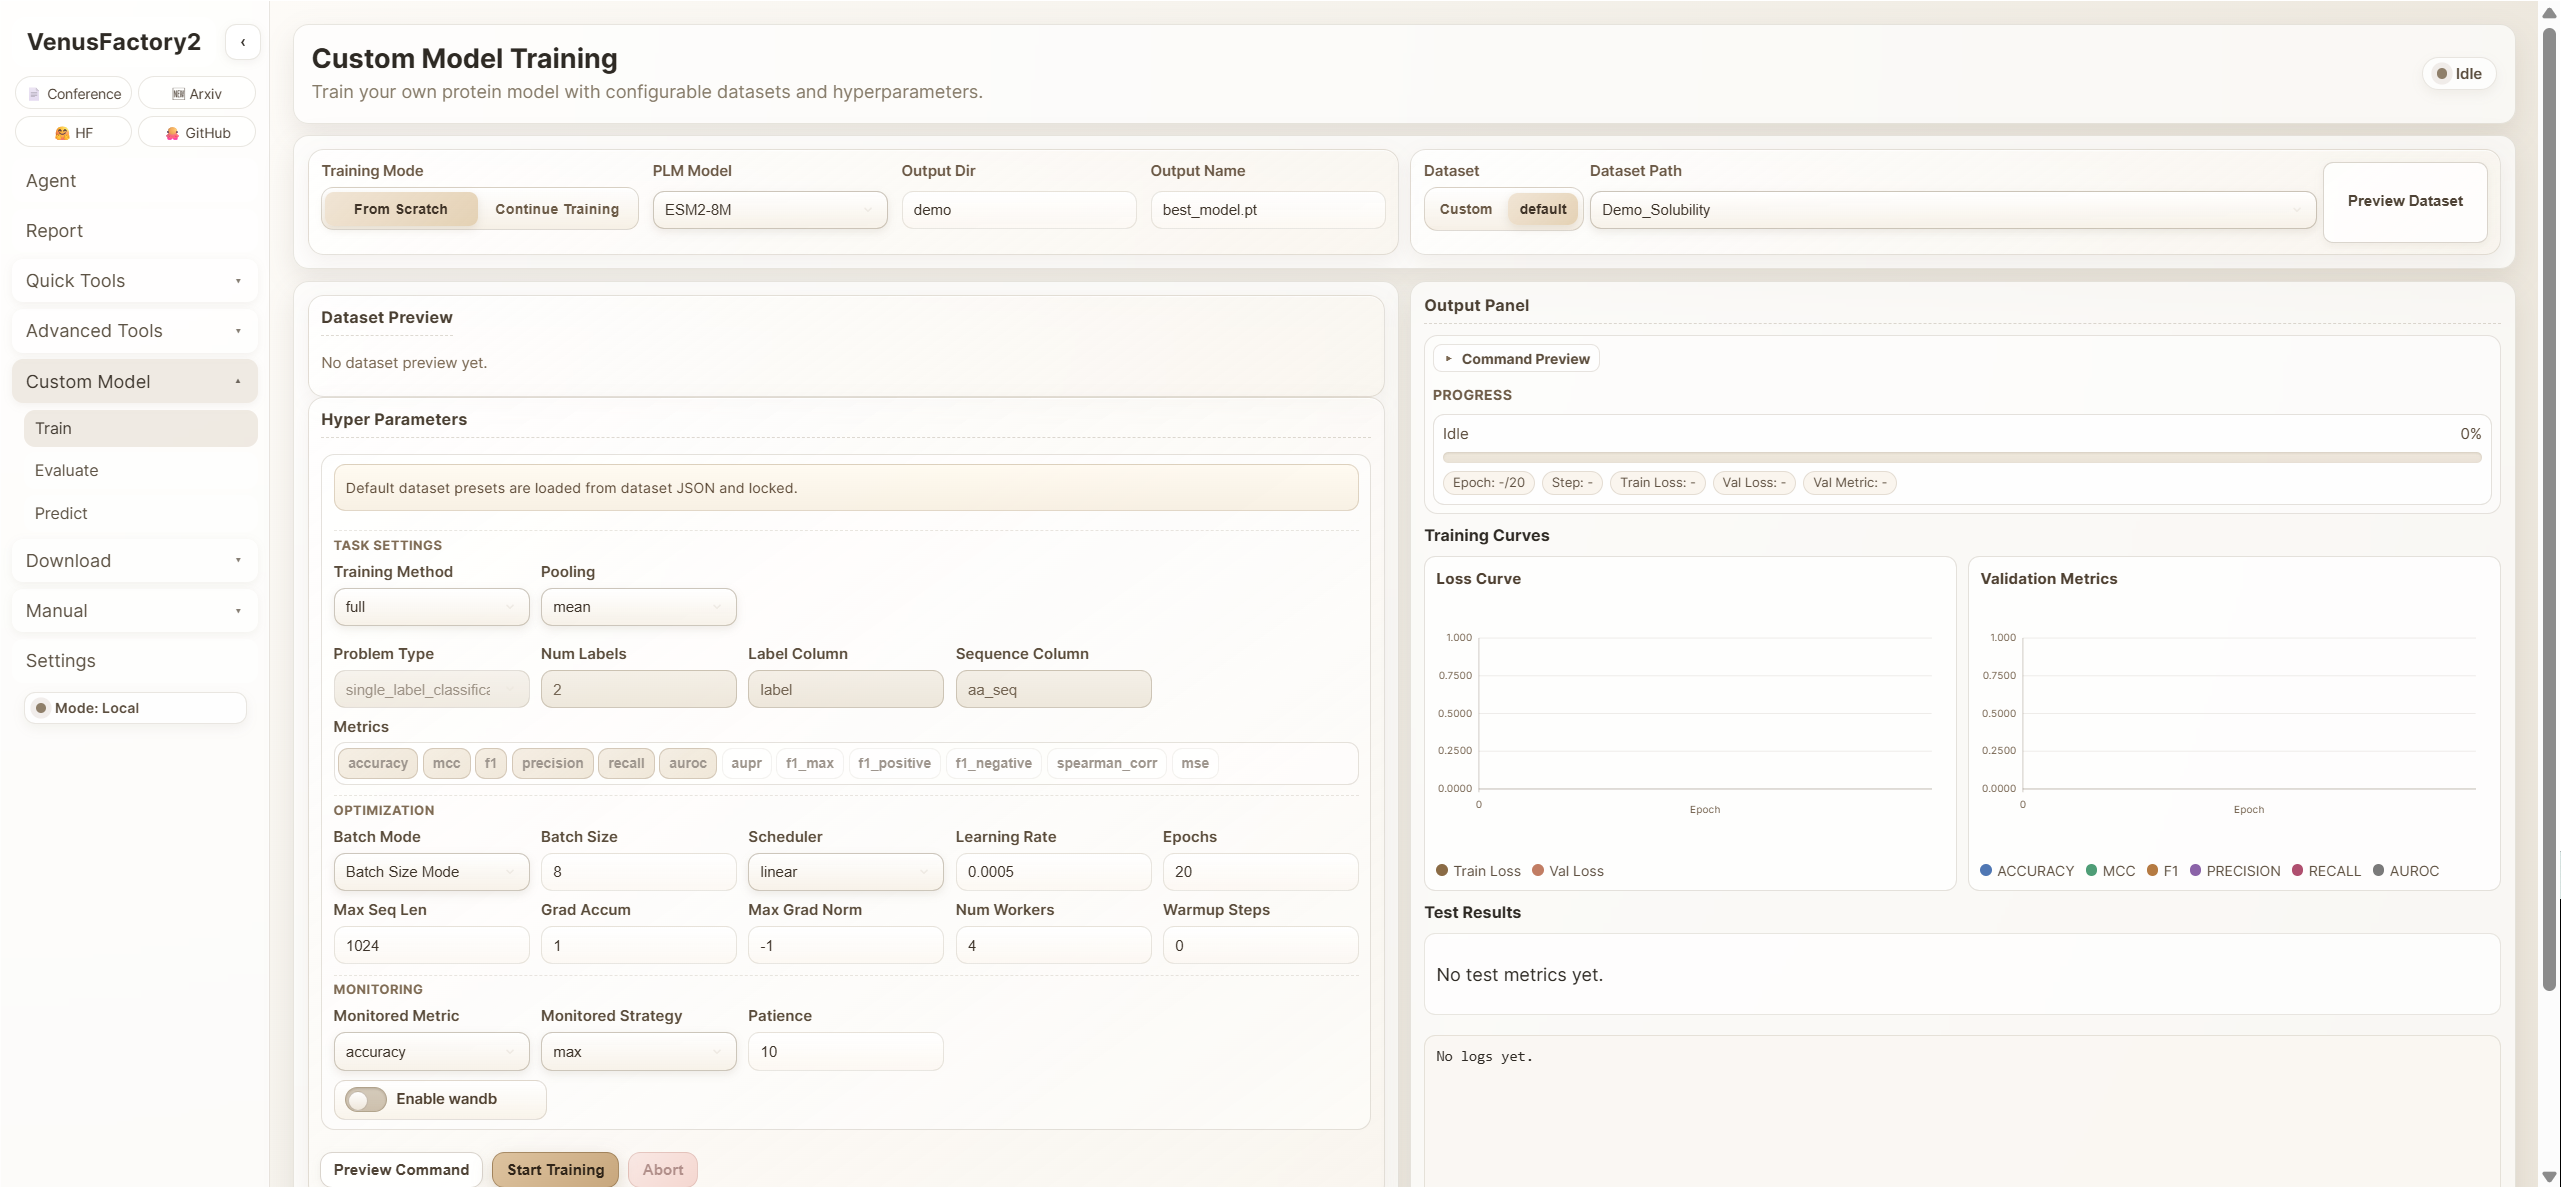Select From Scratch training mode
This screenshot has width=2561, height=1187.
click(x=400, y=209)
